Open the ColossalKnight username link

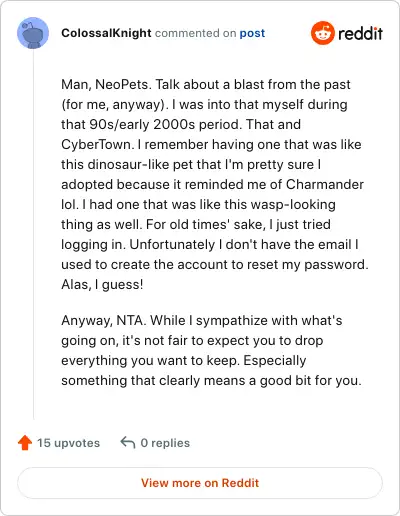point(106,33)
